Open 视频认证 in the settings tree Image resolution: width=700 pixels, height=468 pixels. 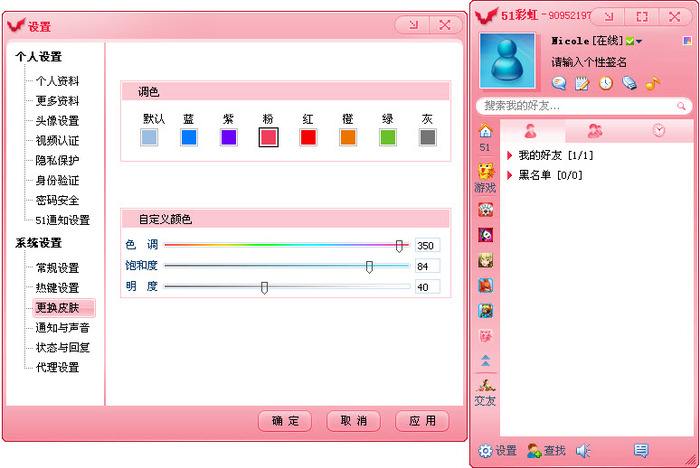(58, 141)
